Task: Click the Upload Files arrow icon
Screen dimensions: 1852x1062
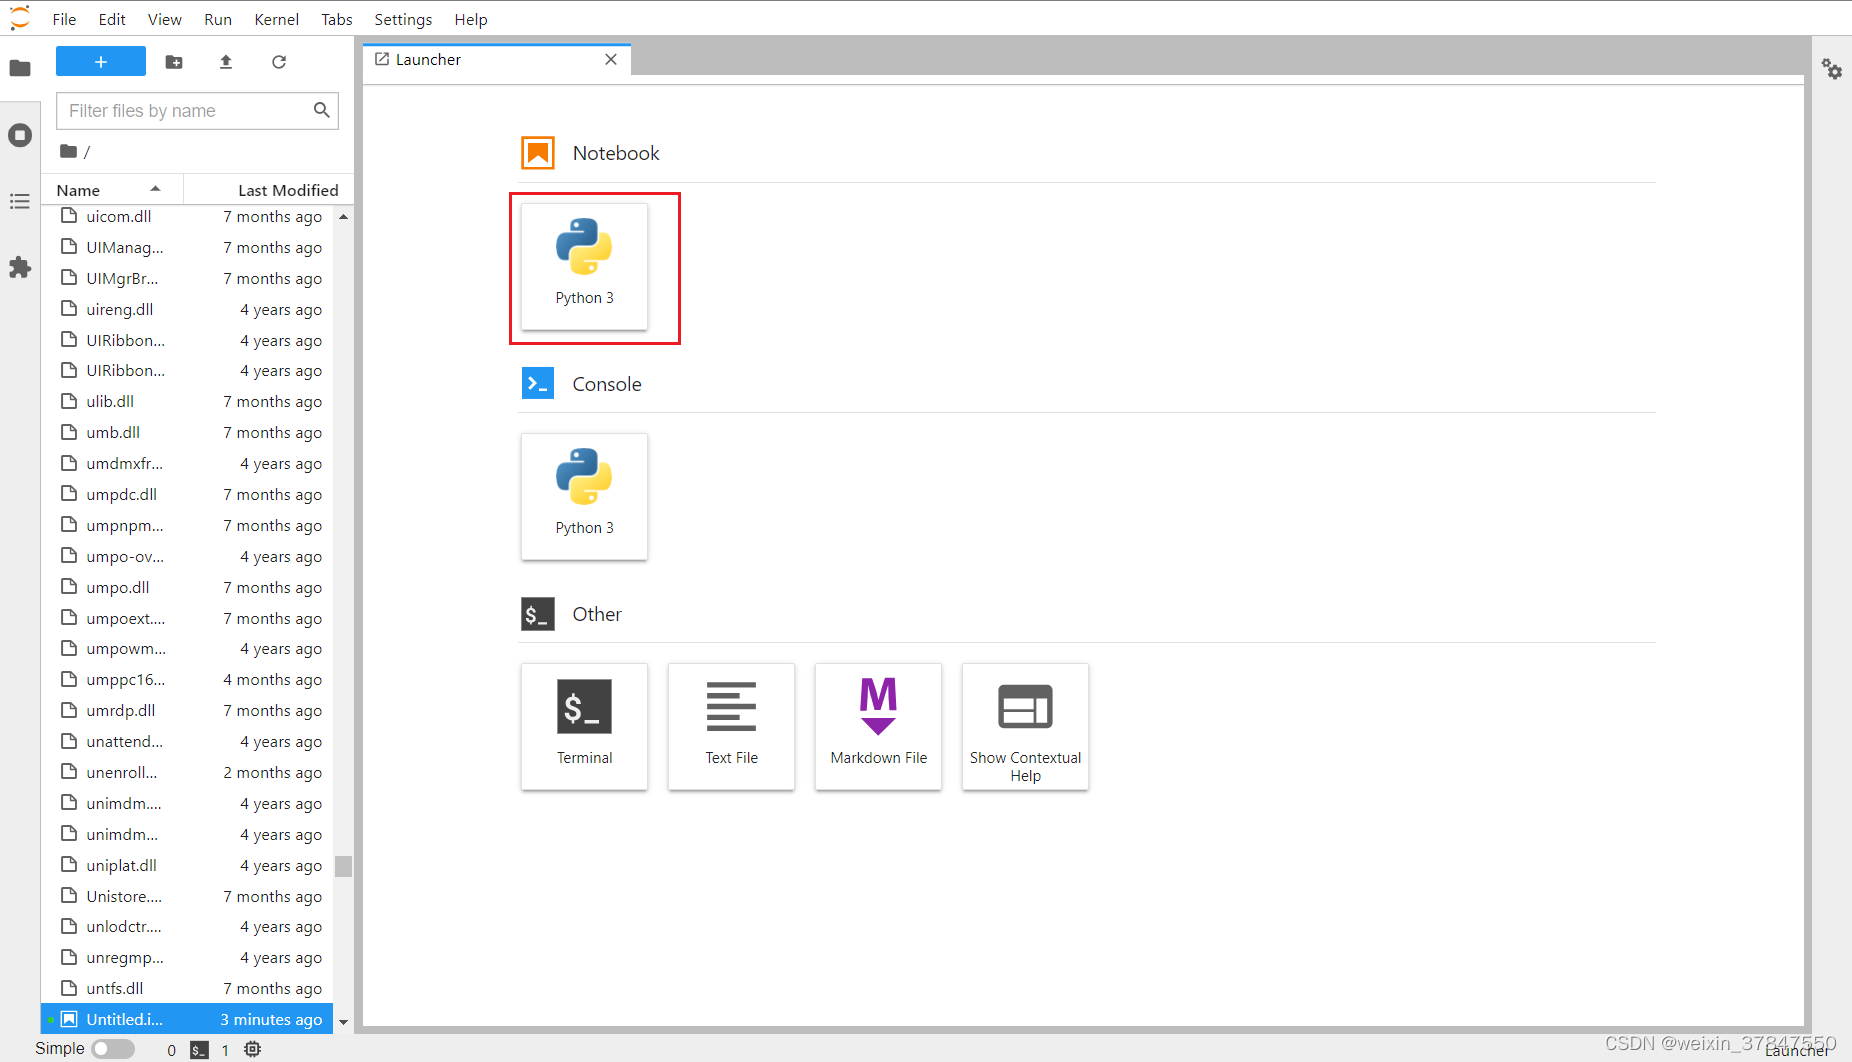Action: pos(226,62)
